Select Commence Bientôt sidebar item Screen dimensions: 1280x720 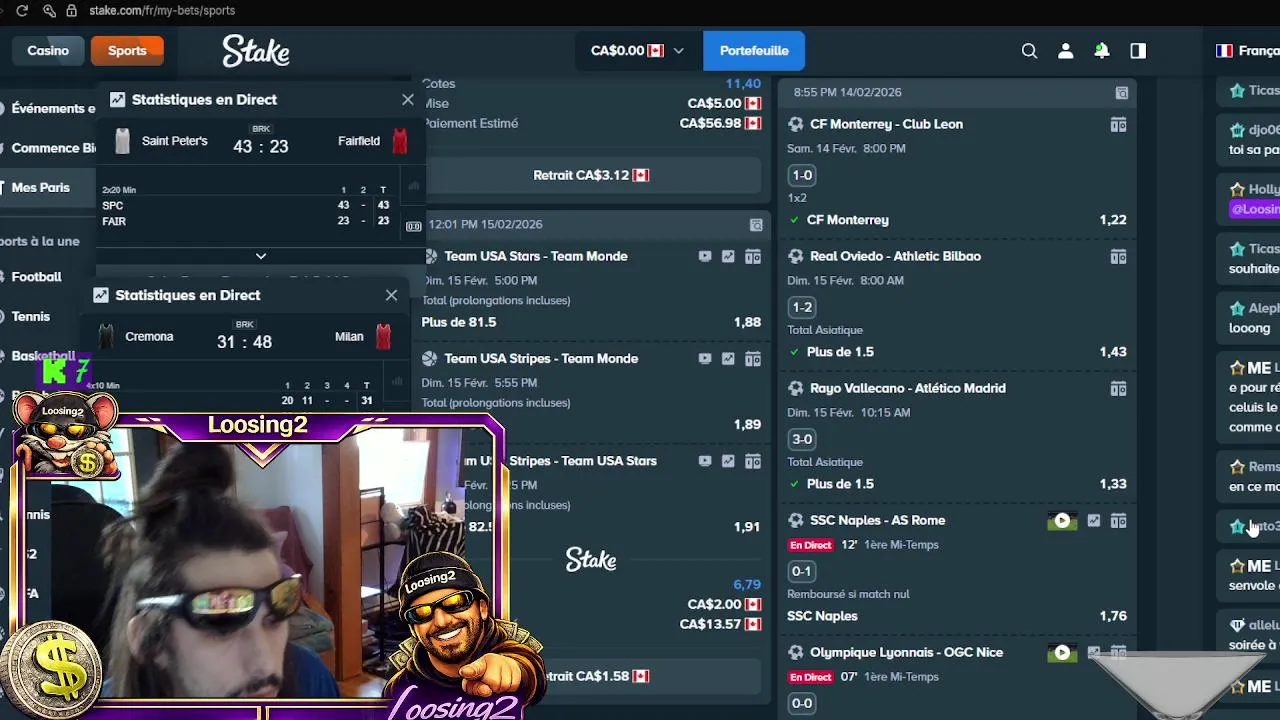[48, 148]
